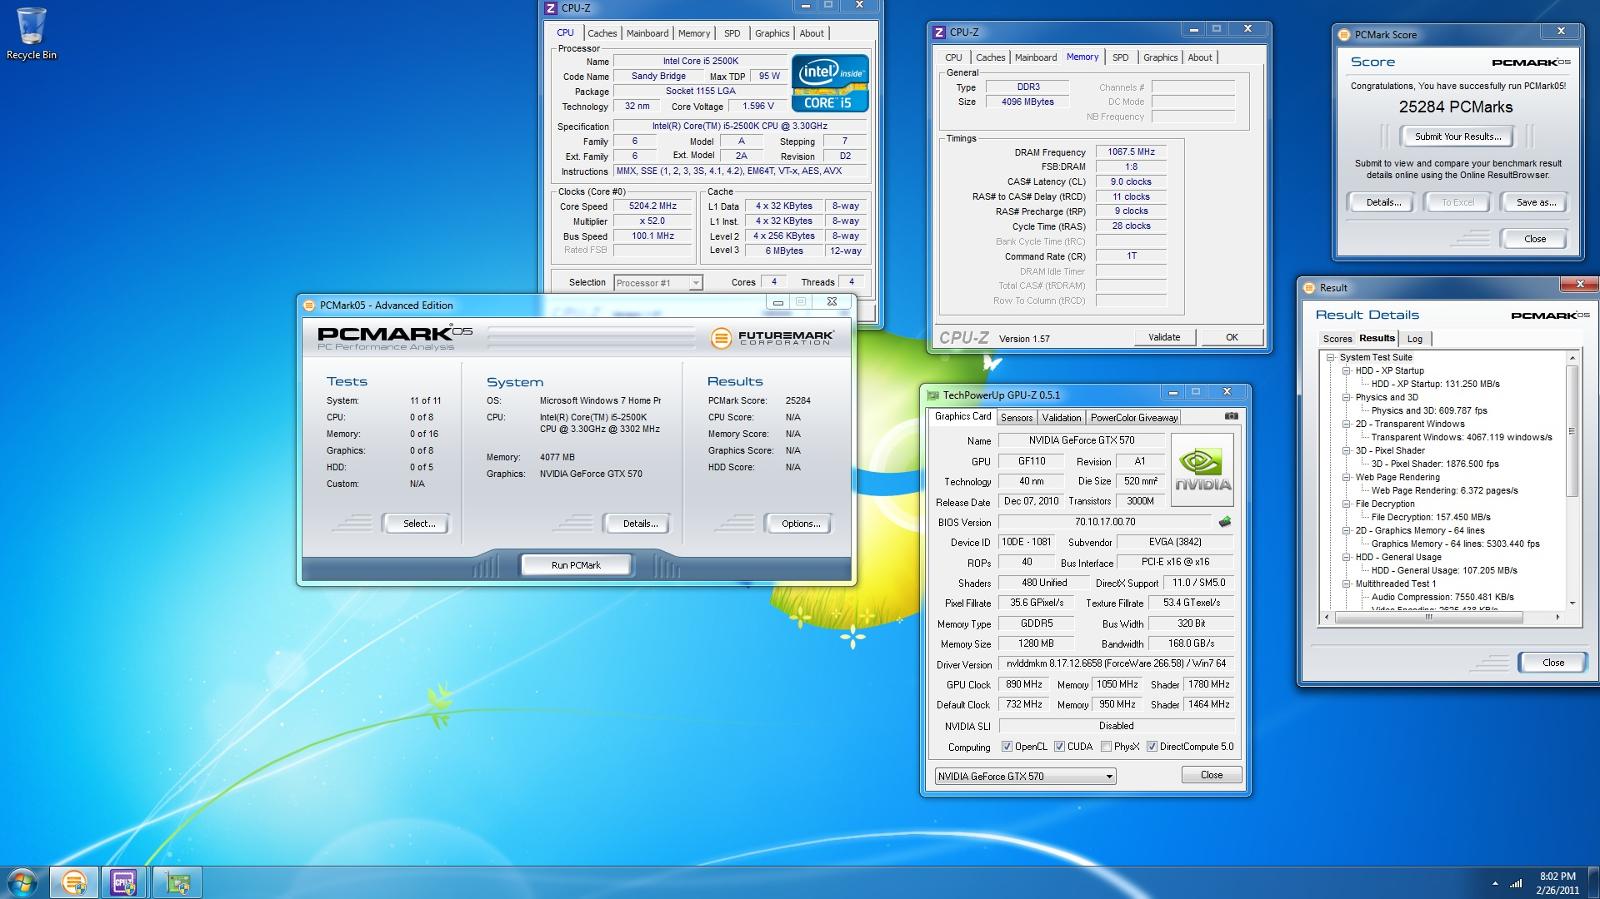Open the PowerColor Giveaway tab
Screen dimensions: 1600x899
(x=1134, y=418)
